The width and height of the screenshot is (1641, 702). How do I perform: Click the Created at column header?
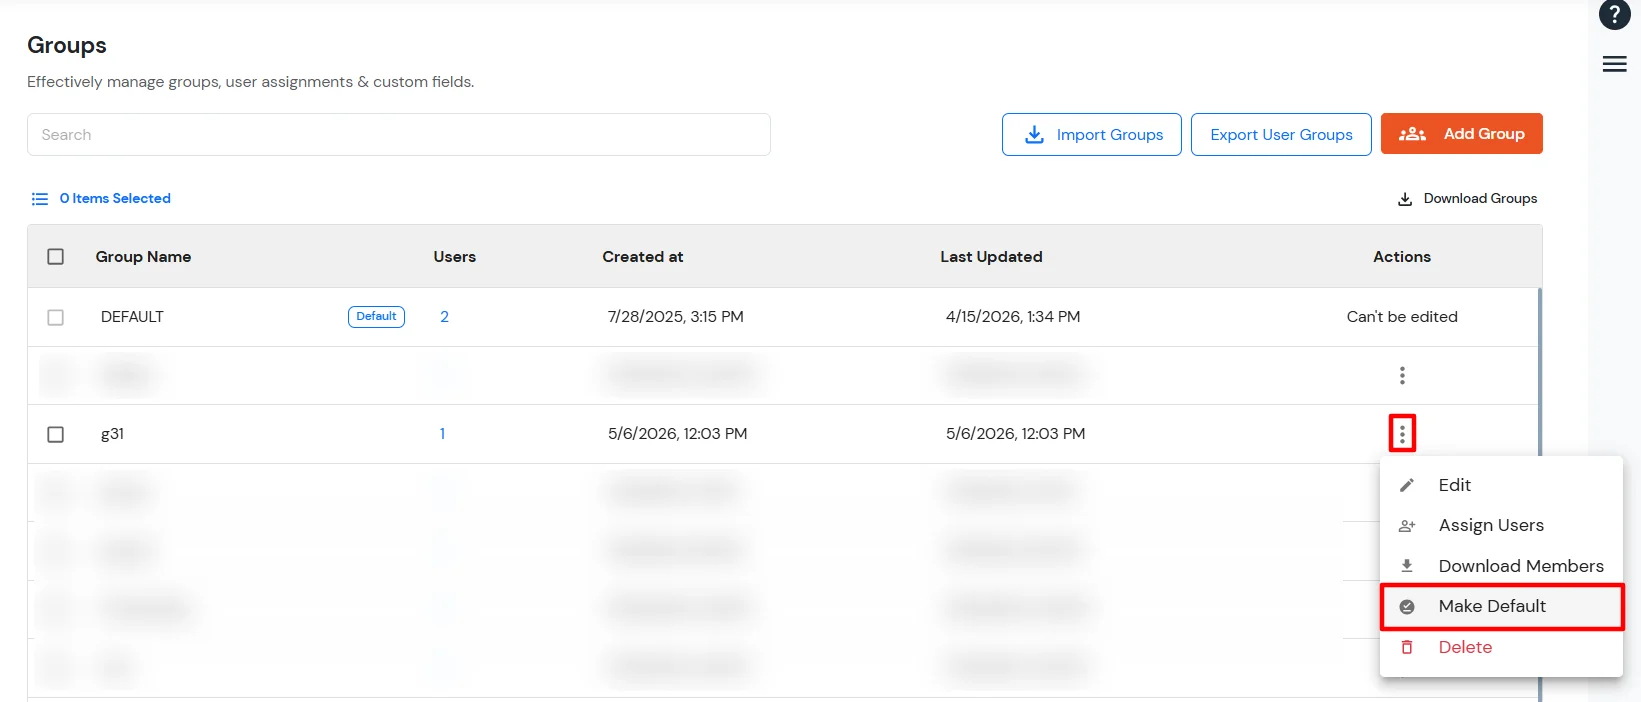tap(643, 257)
